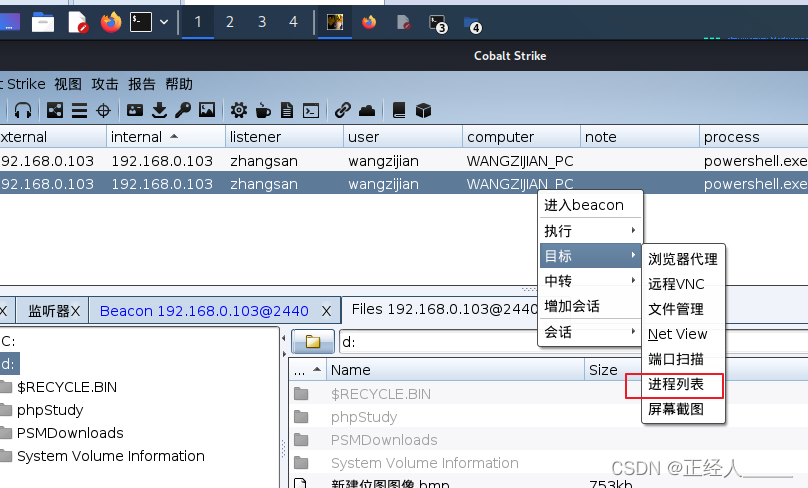
Task: Choose 增加会话 menu entry
Action: (590, 306)
